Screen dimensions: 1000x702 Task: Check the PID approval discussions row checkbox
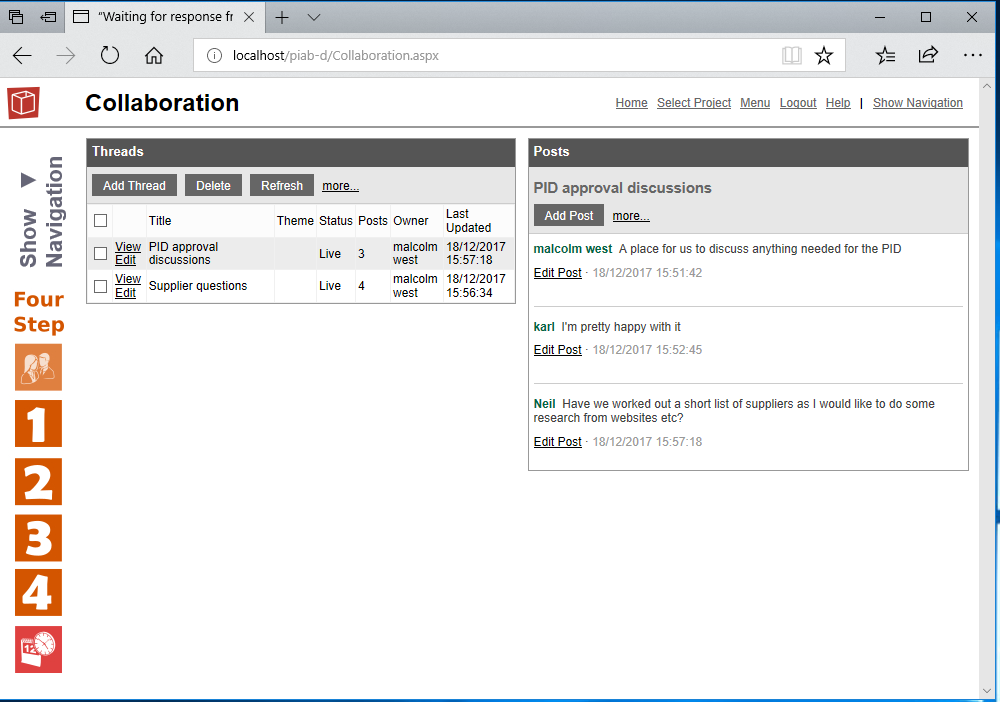click(100, 254)
